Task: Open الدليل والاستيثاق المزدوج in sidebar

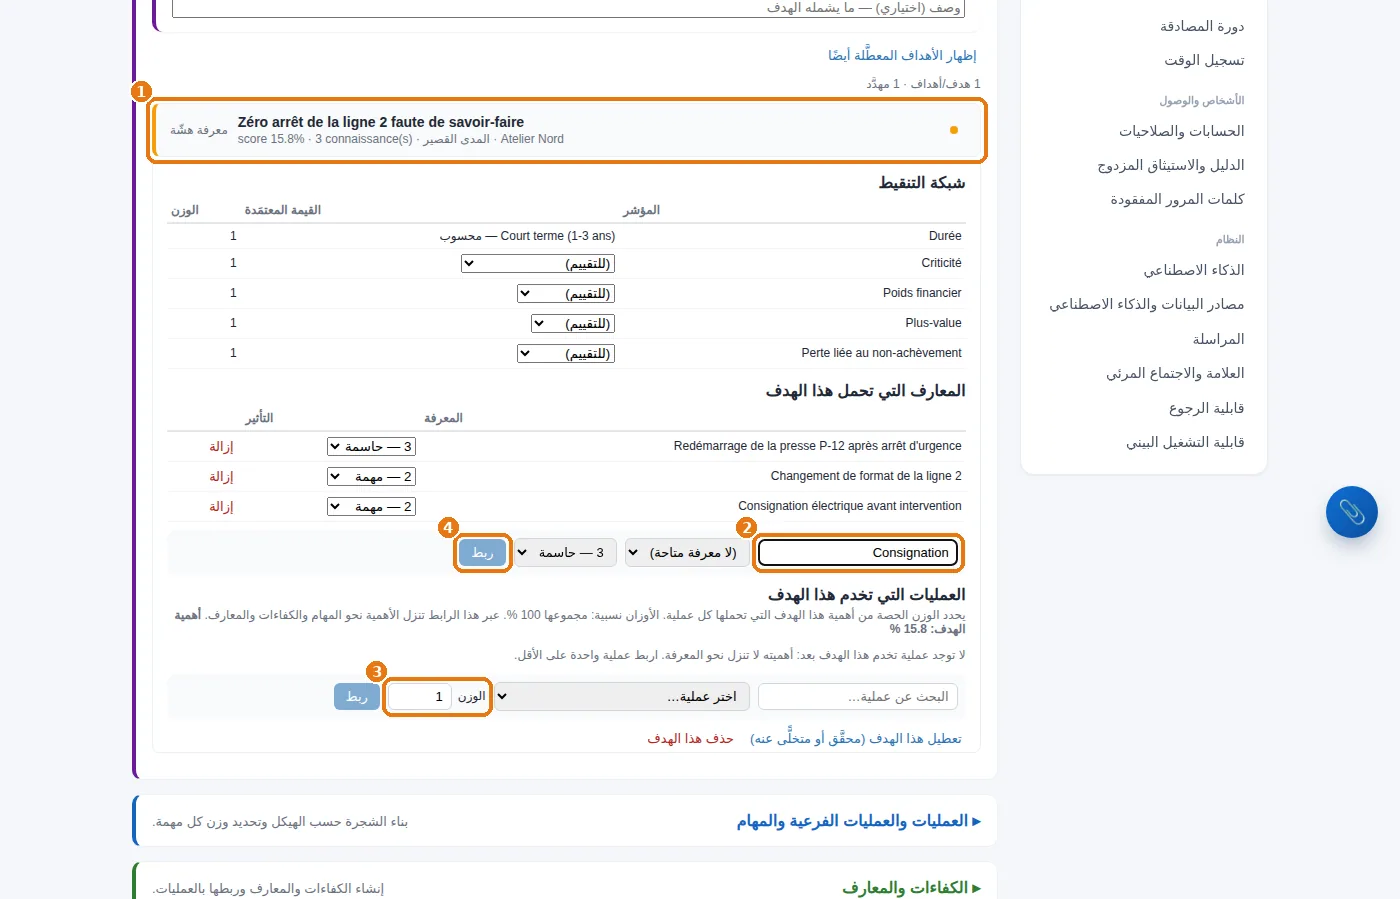Action: 1171,165
